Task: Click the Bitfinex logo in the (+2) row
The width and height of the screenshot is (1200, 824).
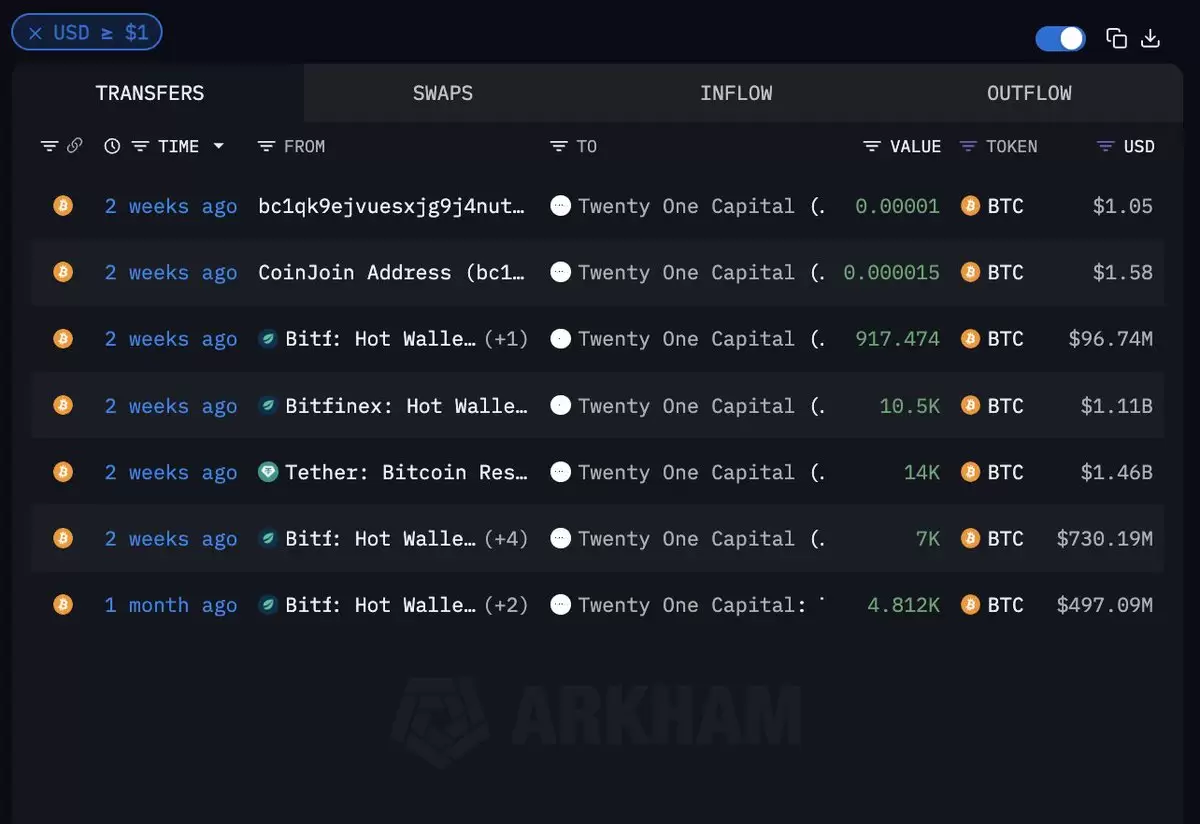Action: (268, 605)
